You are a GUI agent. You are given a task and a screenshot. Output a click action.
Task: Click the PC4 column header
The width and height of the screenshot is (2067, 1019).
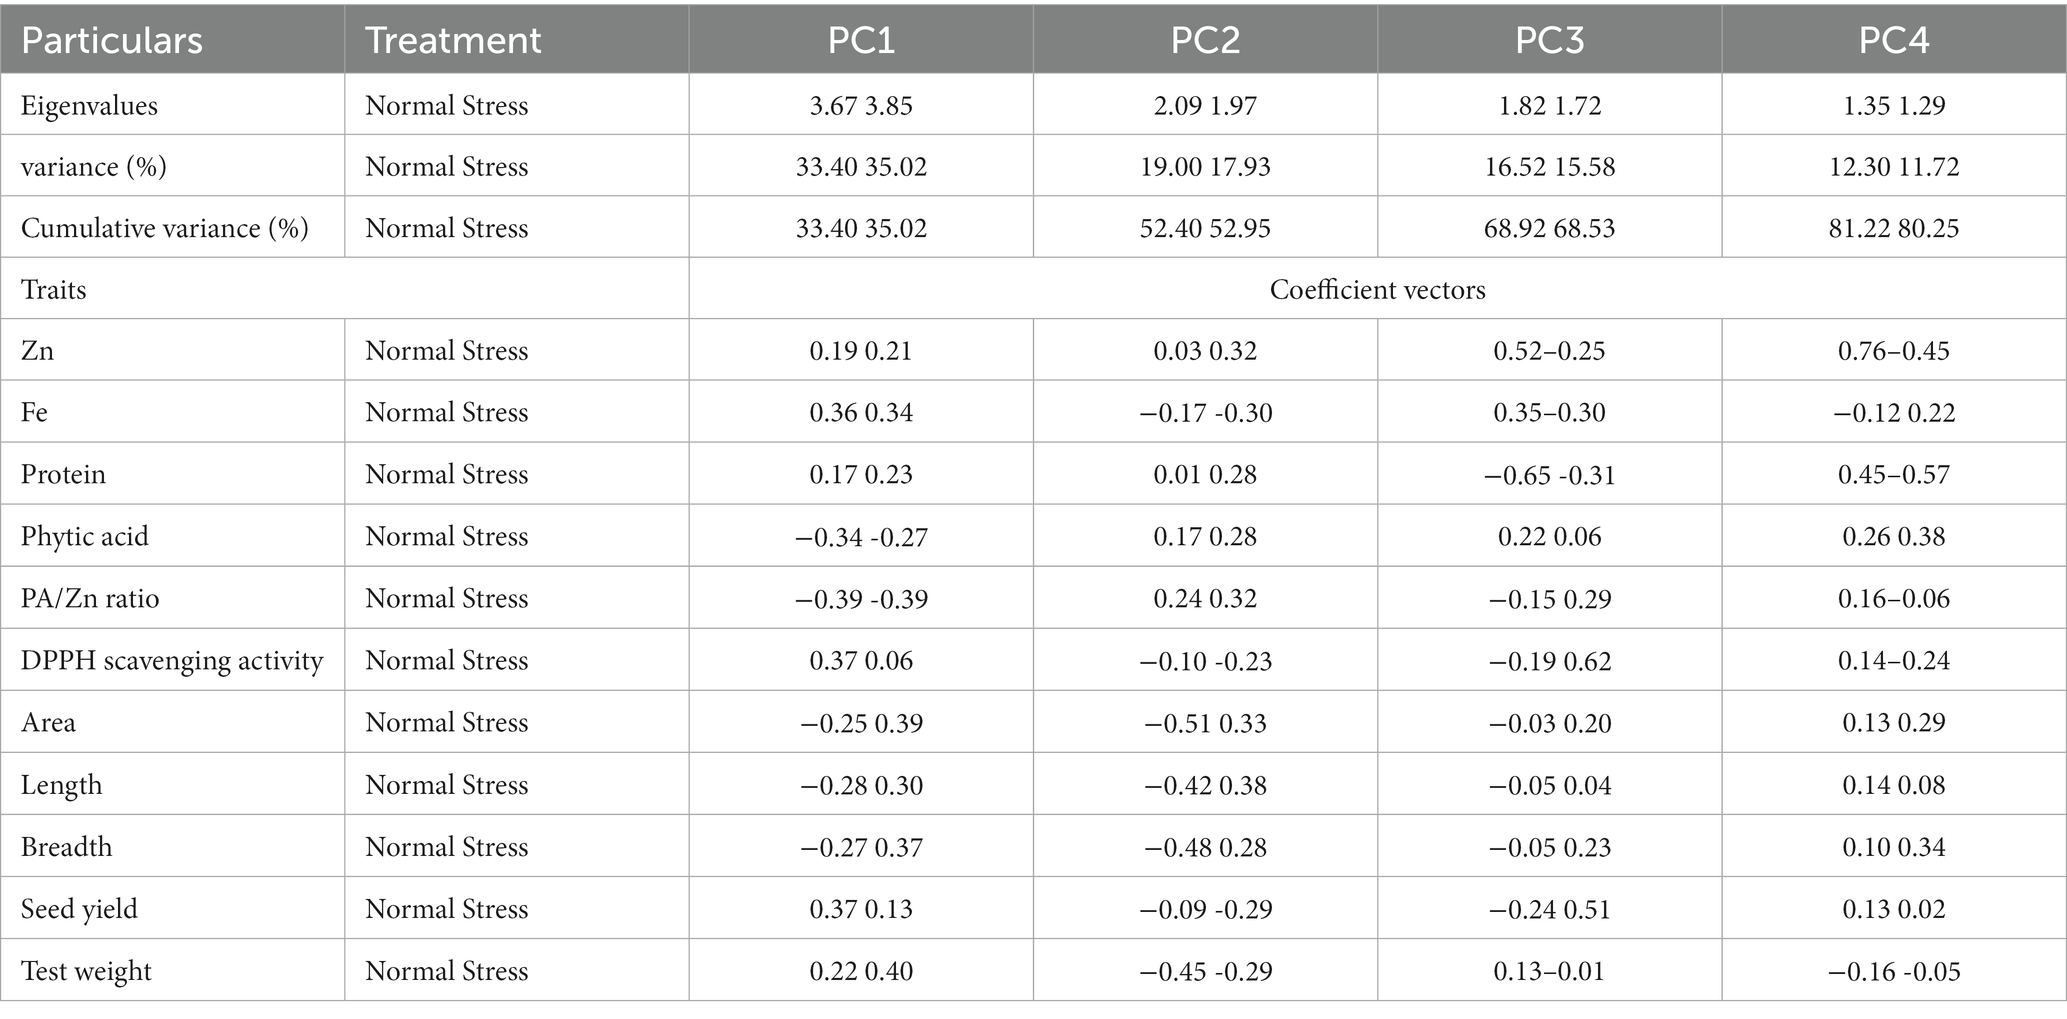[x=1894, y=41]
